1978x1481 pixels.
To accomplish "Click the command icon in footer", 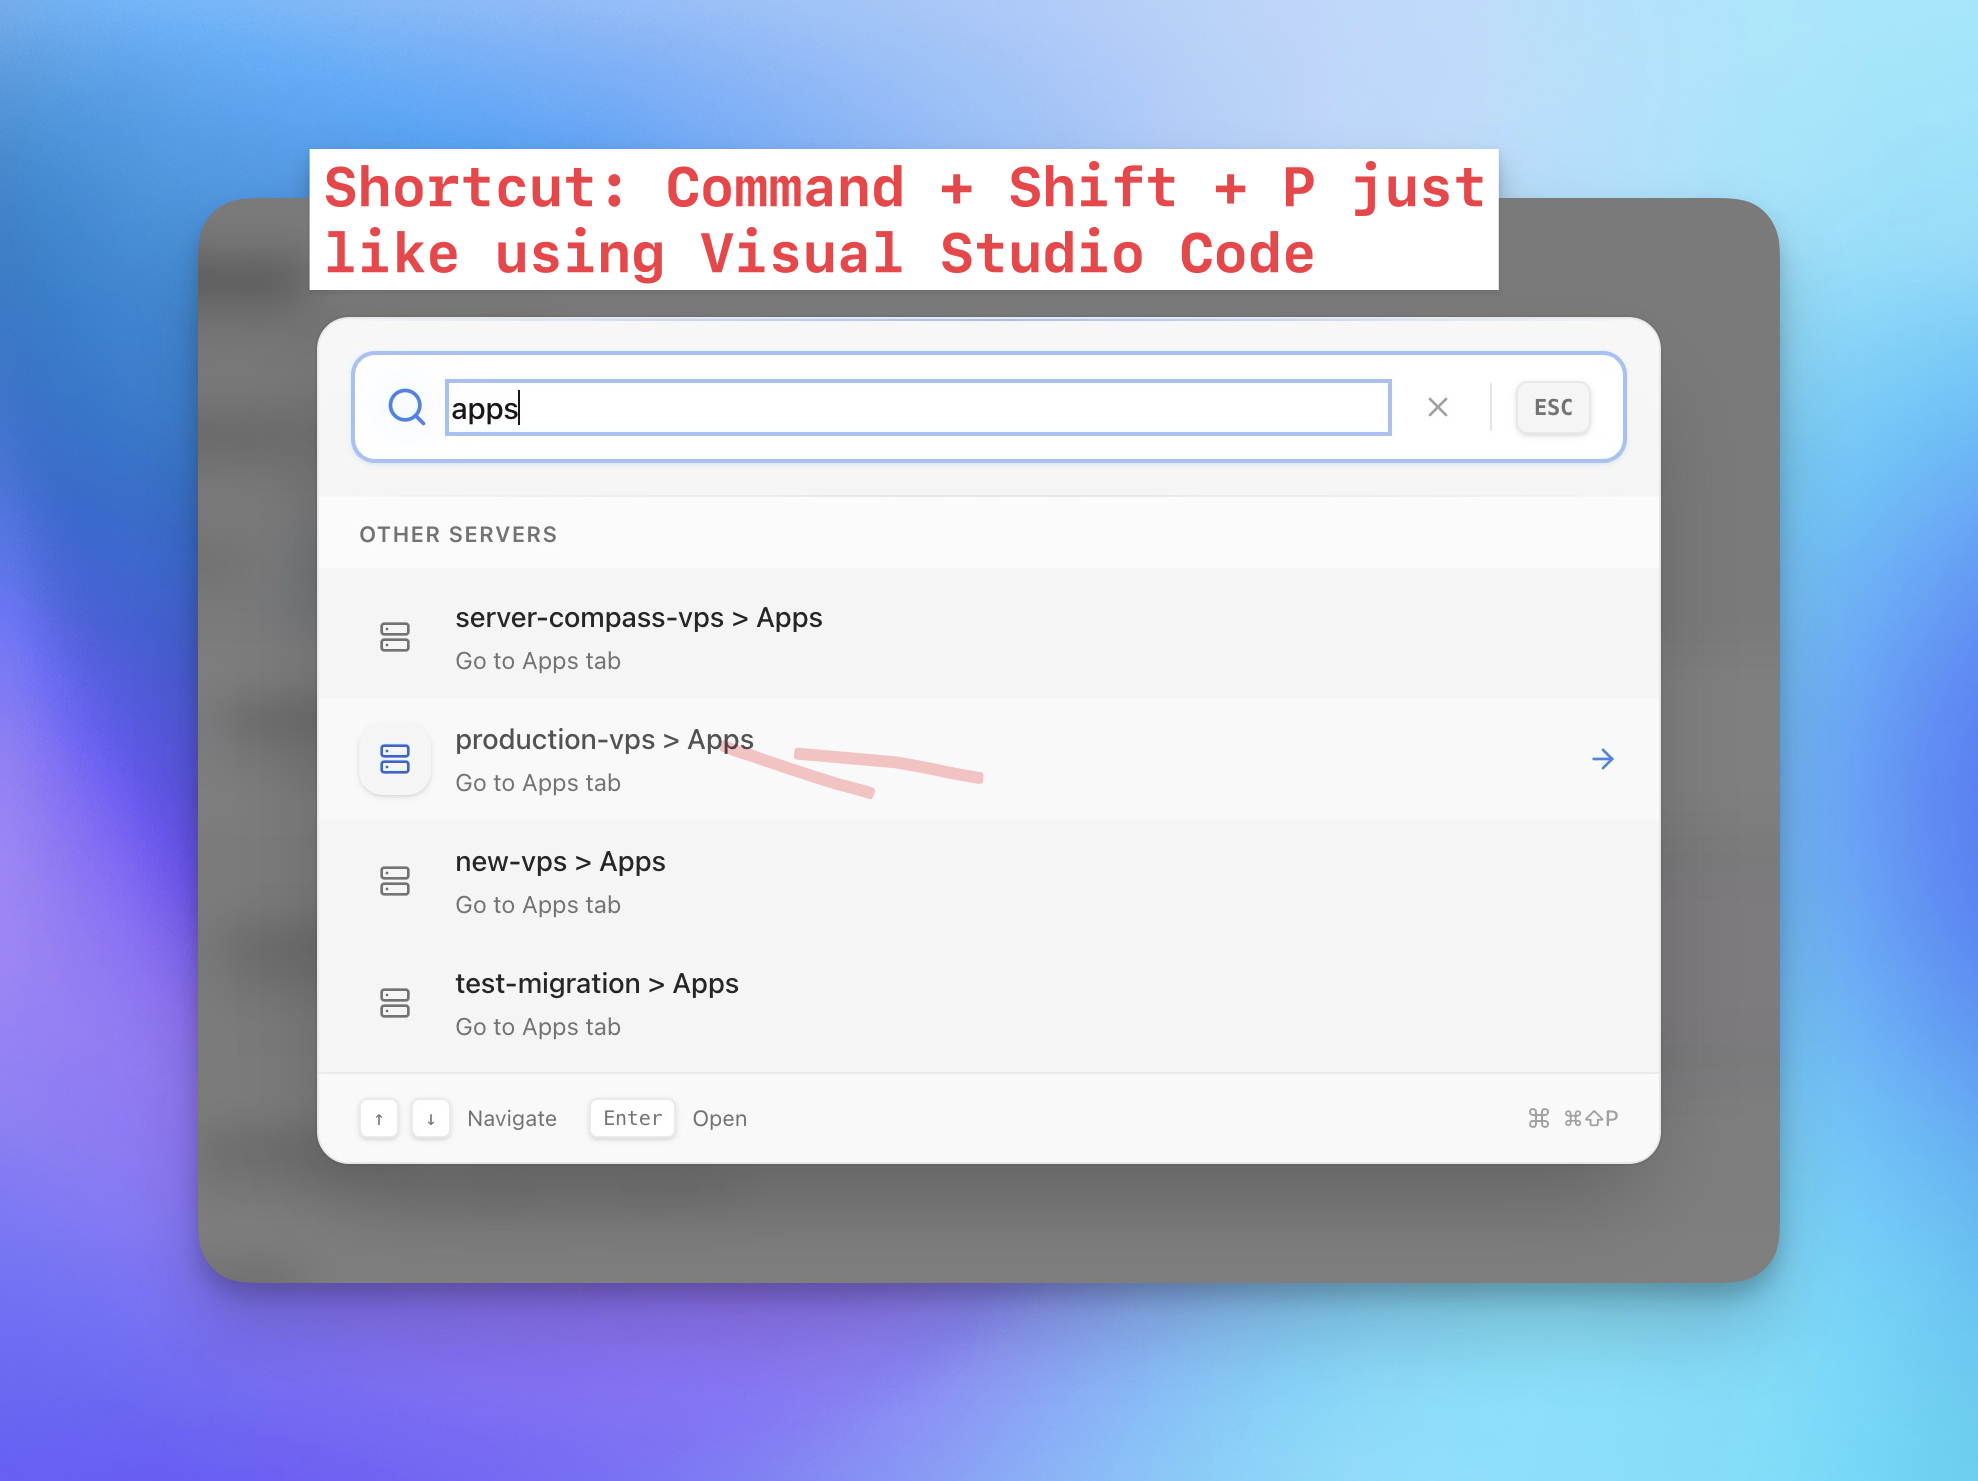I will 1538,1118.
